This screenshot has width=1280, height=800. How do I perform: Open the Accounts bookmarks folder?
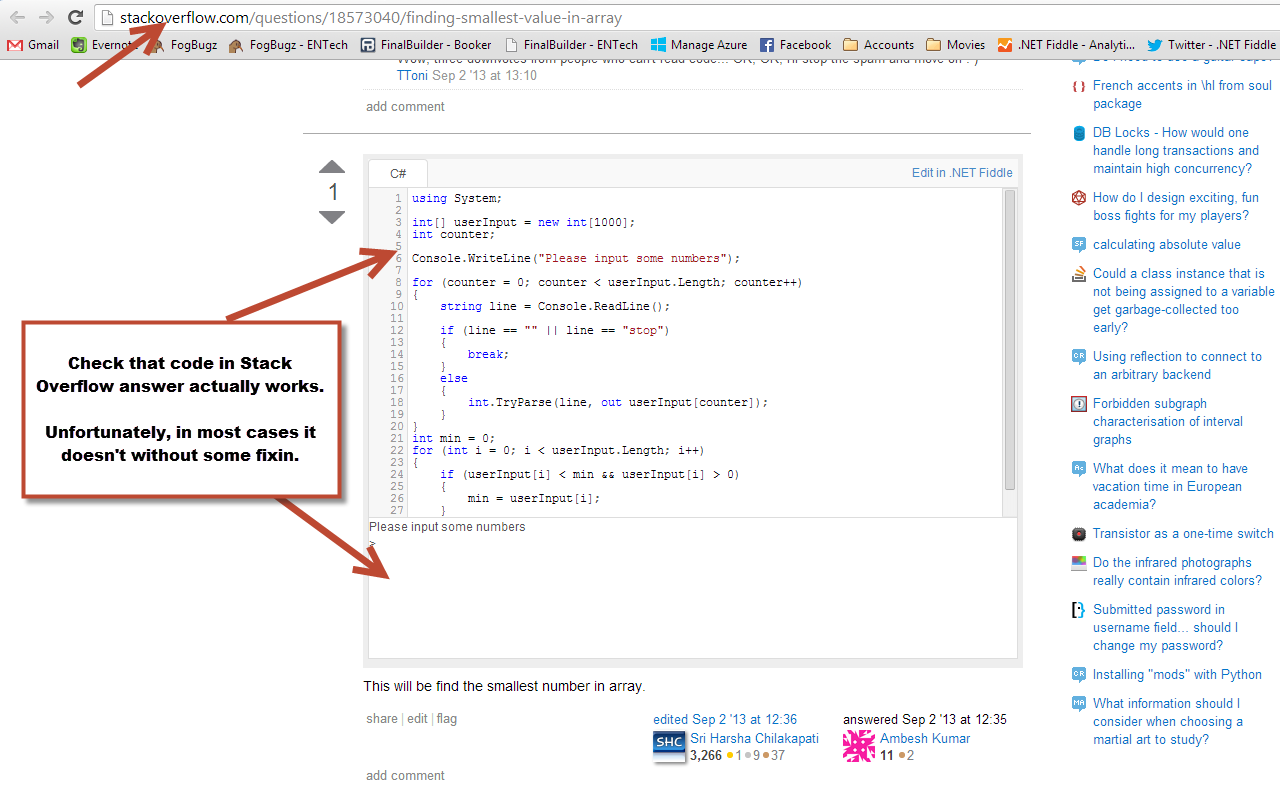point(878,44)
